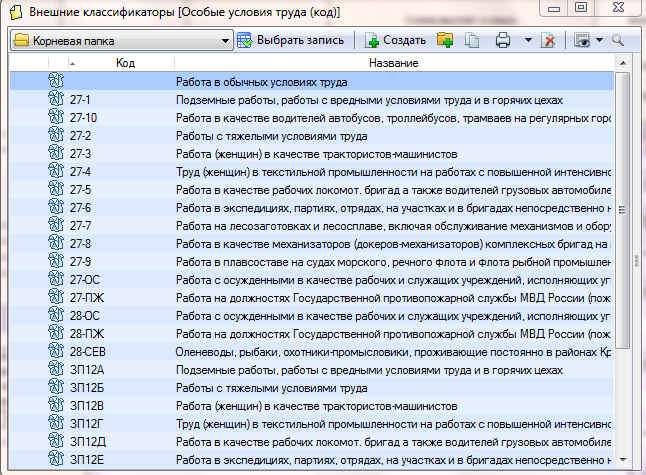Click the record icon in row 27-1
The height and width of the screenshot is (475, 646).
click(x=56, y=99)
